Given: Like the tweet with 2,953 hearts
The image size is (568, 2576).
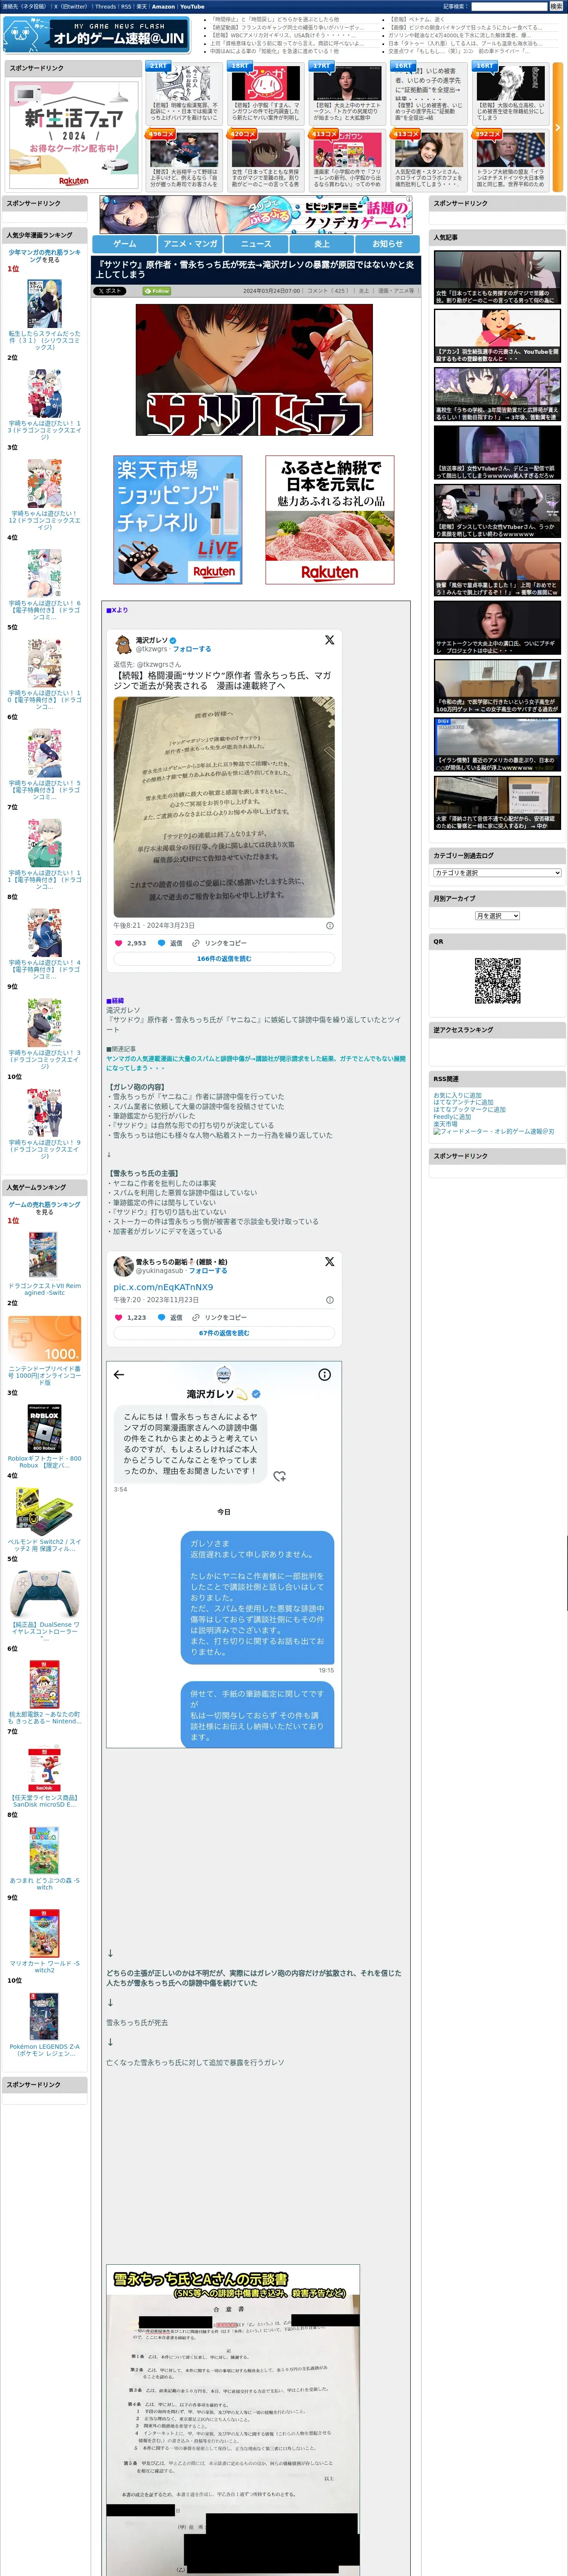Looking at the screenshot, I should point(118,943).
